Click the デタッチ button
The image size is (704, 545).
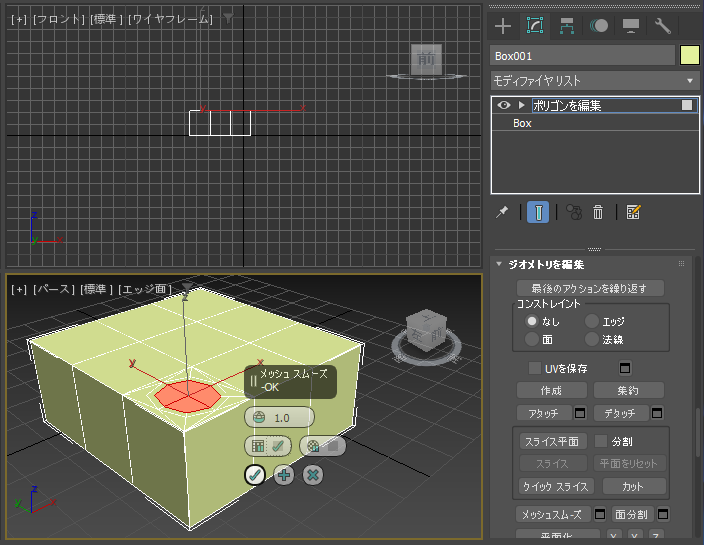[x=621, y=413]
